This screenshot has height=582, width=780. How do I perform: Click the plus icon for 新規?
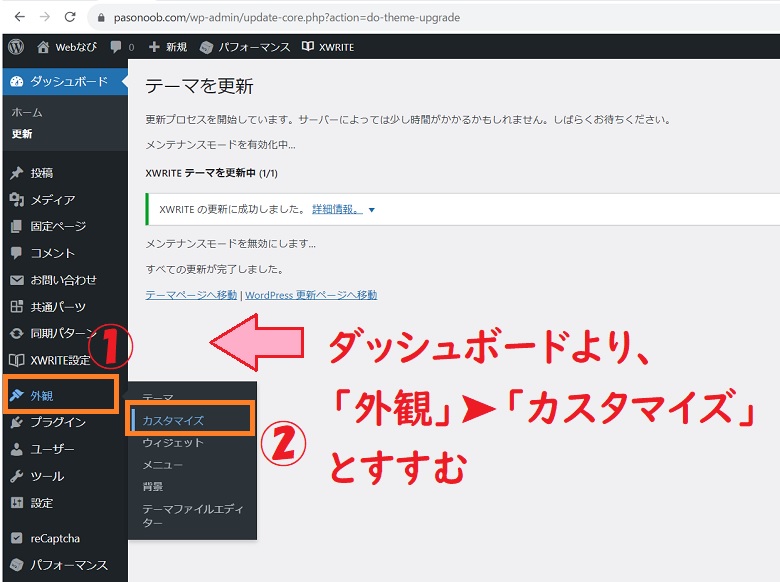[x=154, y=47]
